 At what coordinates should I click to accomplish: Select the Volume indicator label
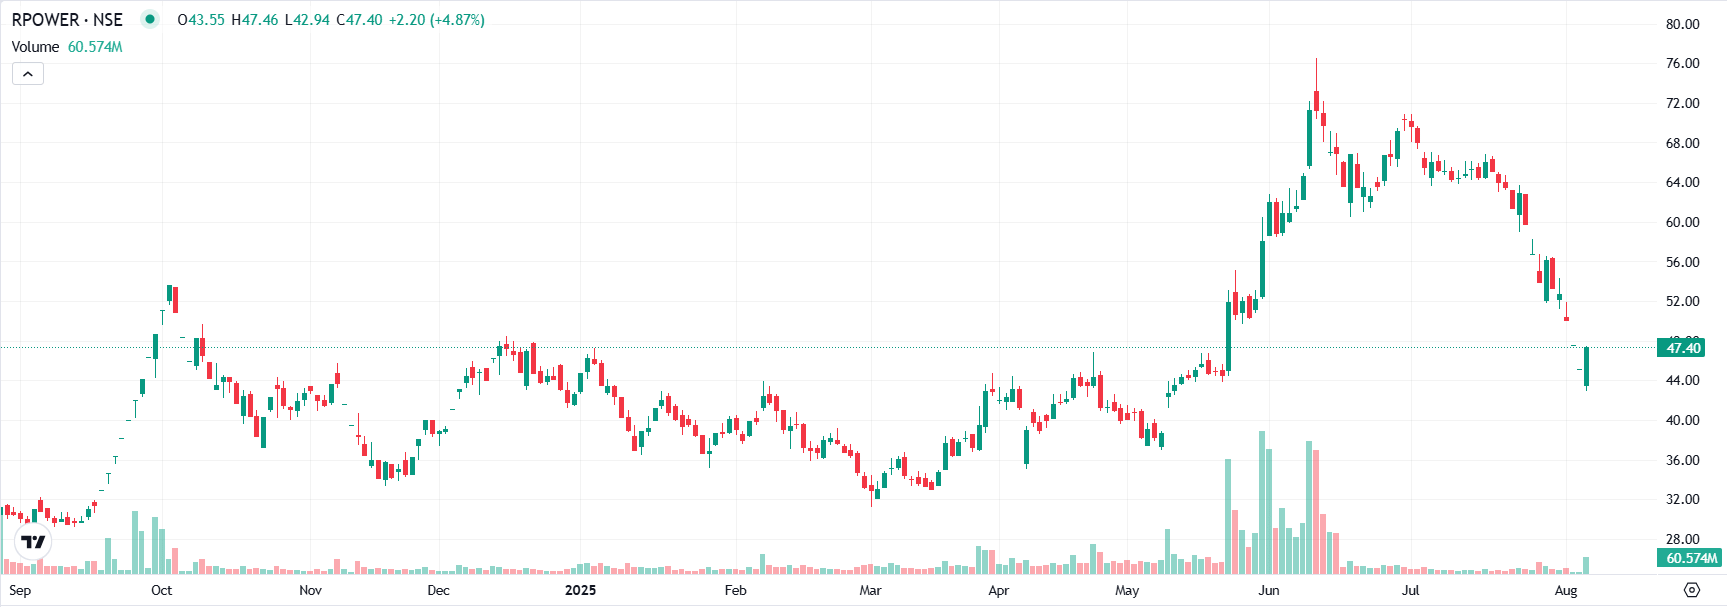[x=35, y=47]
